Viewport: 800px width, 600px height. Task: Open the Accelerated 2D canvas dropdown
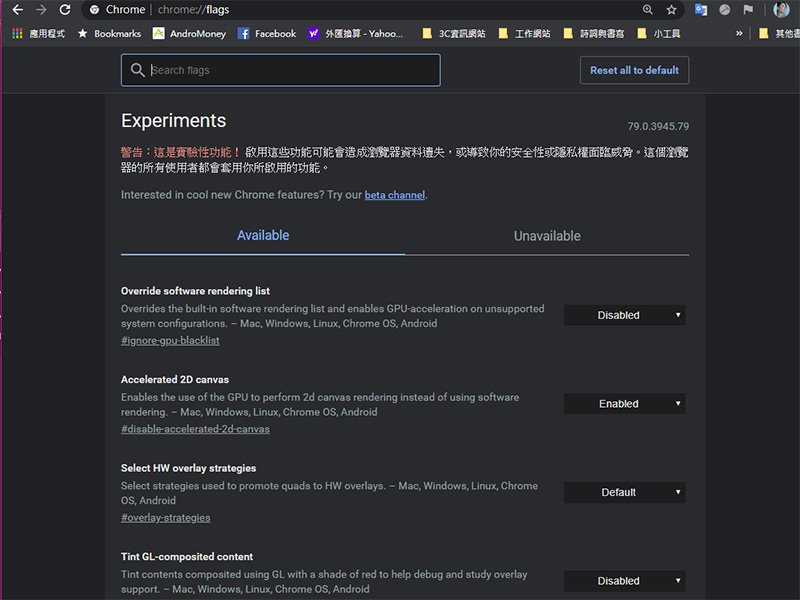click(x=625, y=404)
